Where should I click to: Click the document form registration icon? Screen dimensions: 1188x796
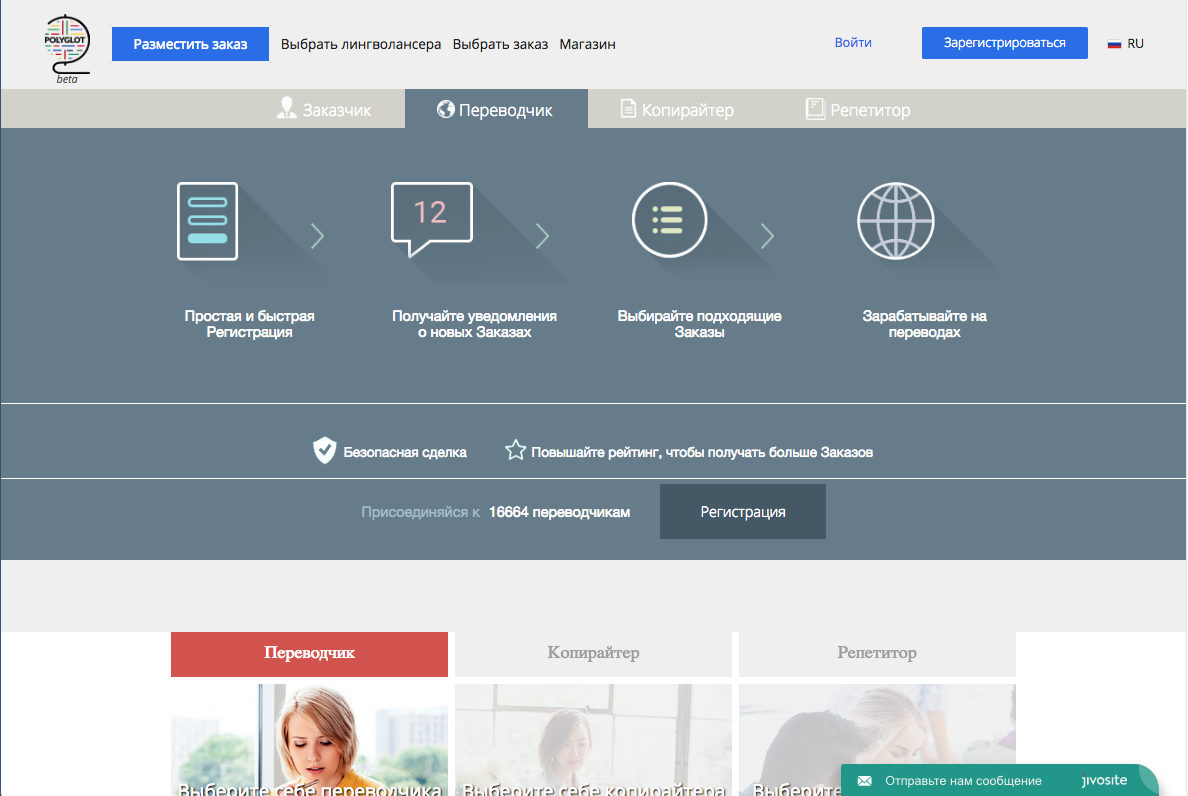(208, 221)
